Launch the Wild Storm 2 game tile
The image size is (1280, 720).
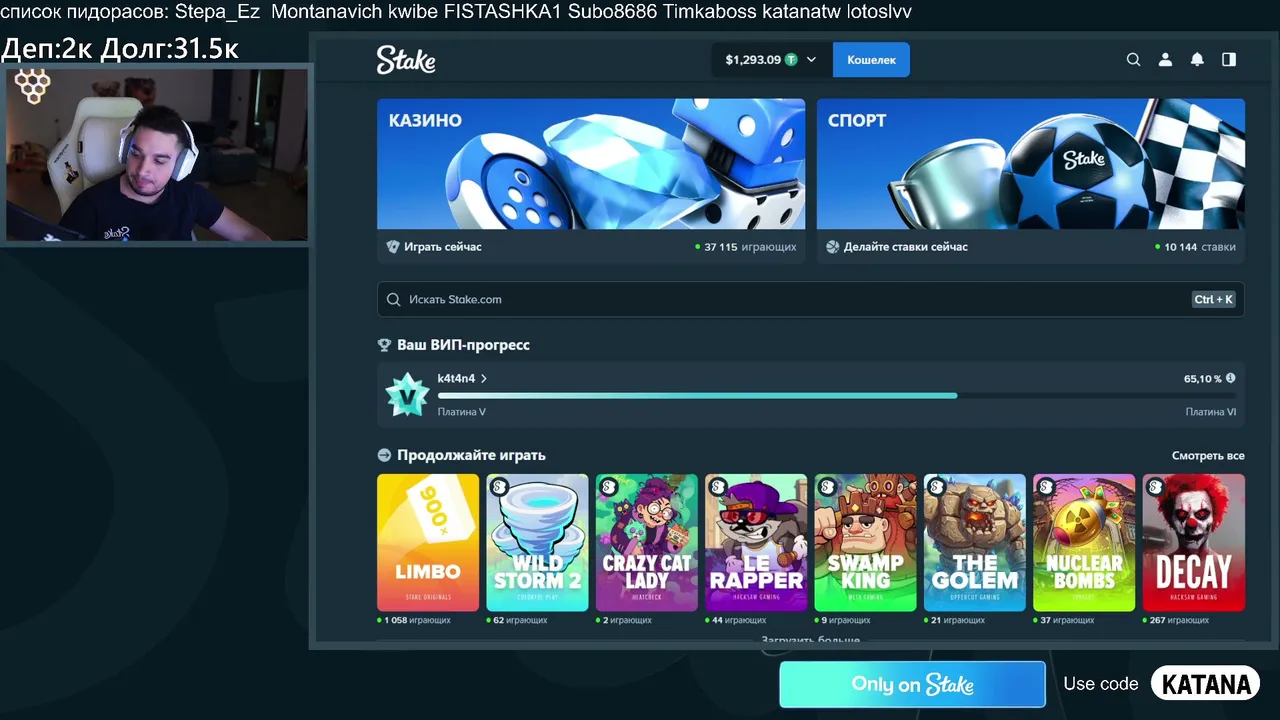(x=537, y=542)
